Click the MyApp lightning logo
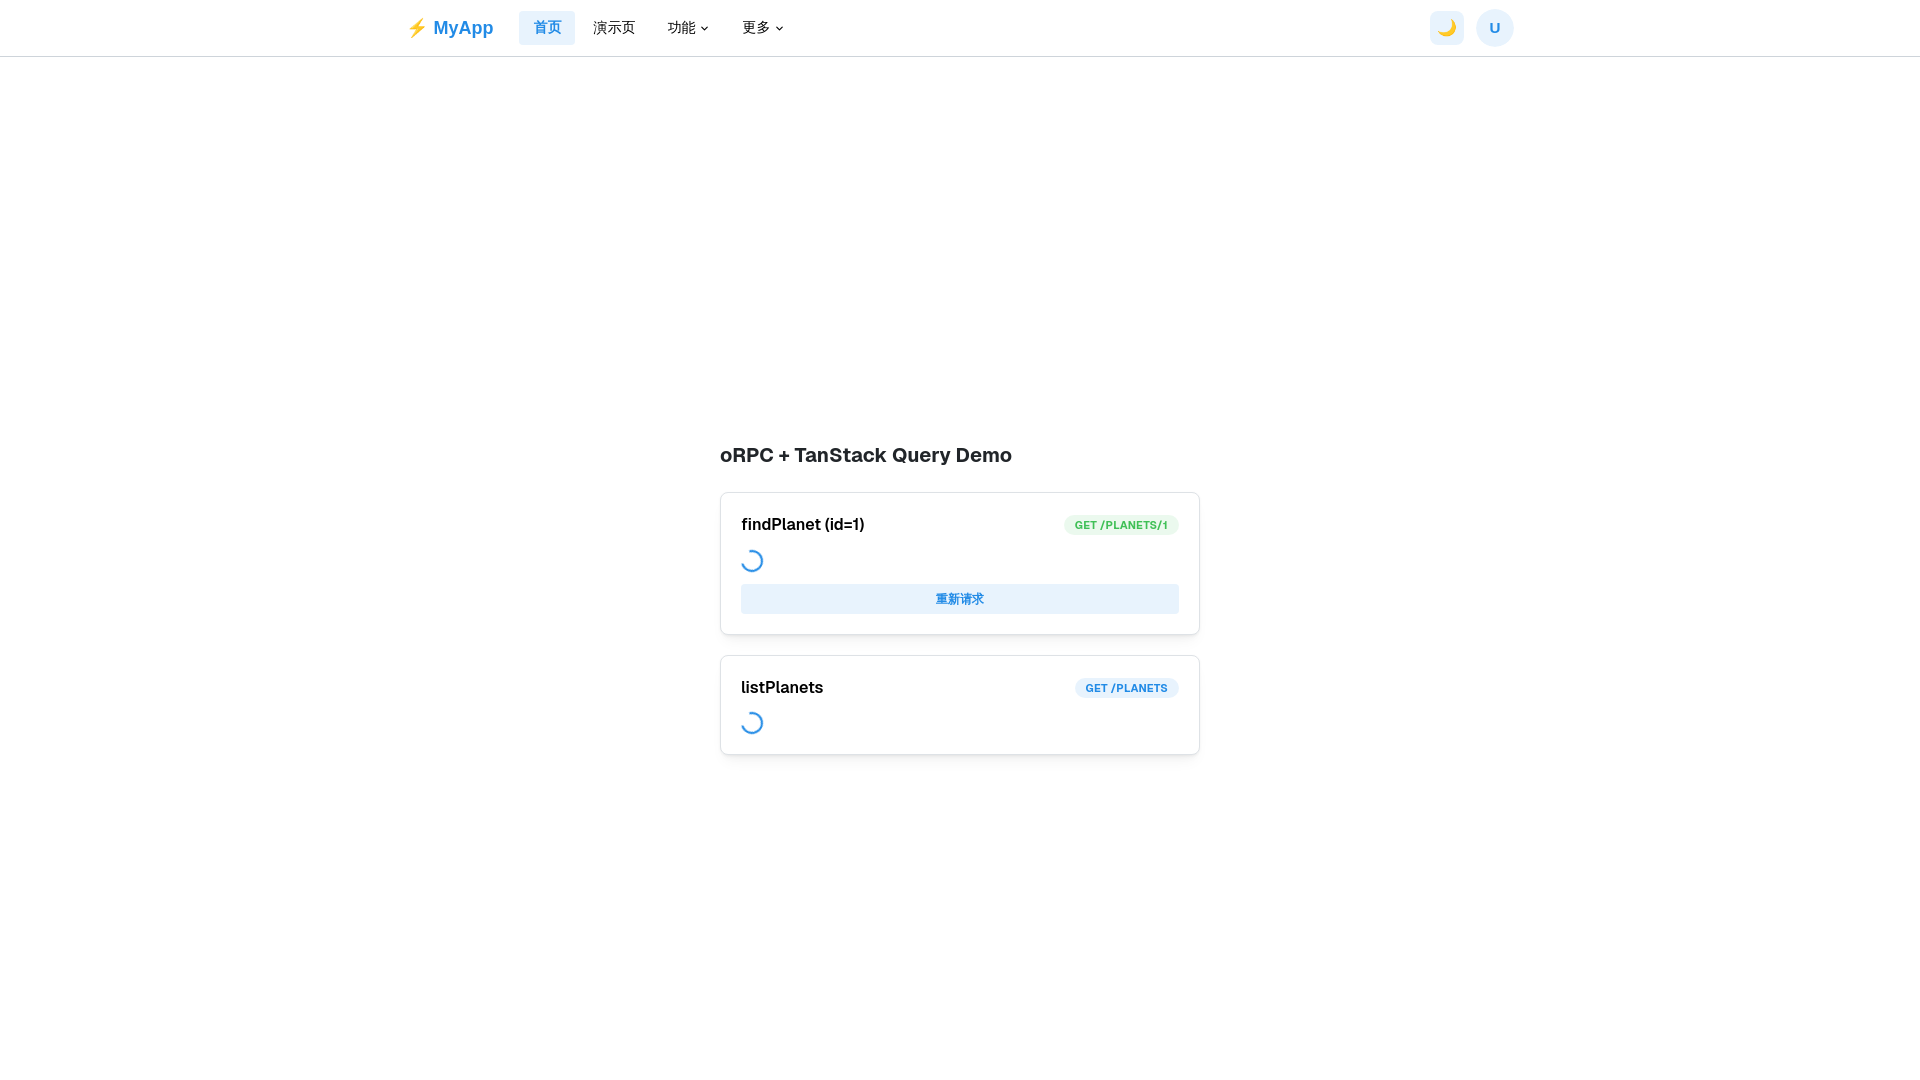 [x=450, y=28]
